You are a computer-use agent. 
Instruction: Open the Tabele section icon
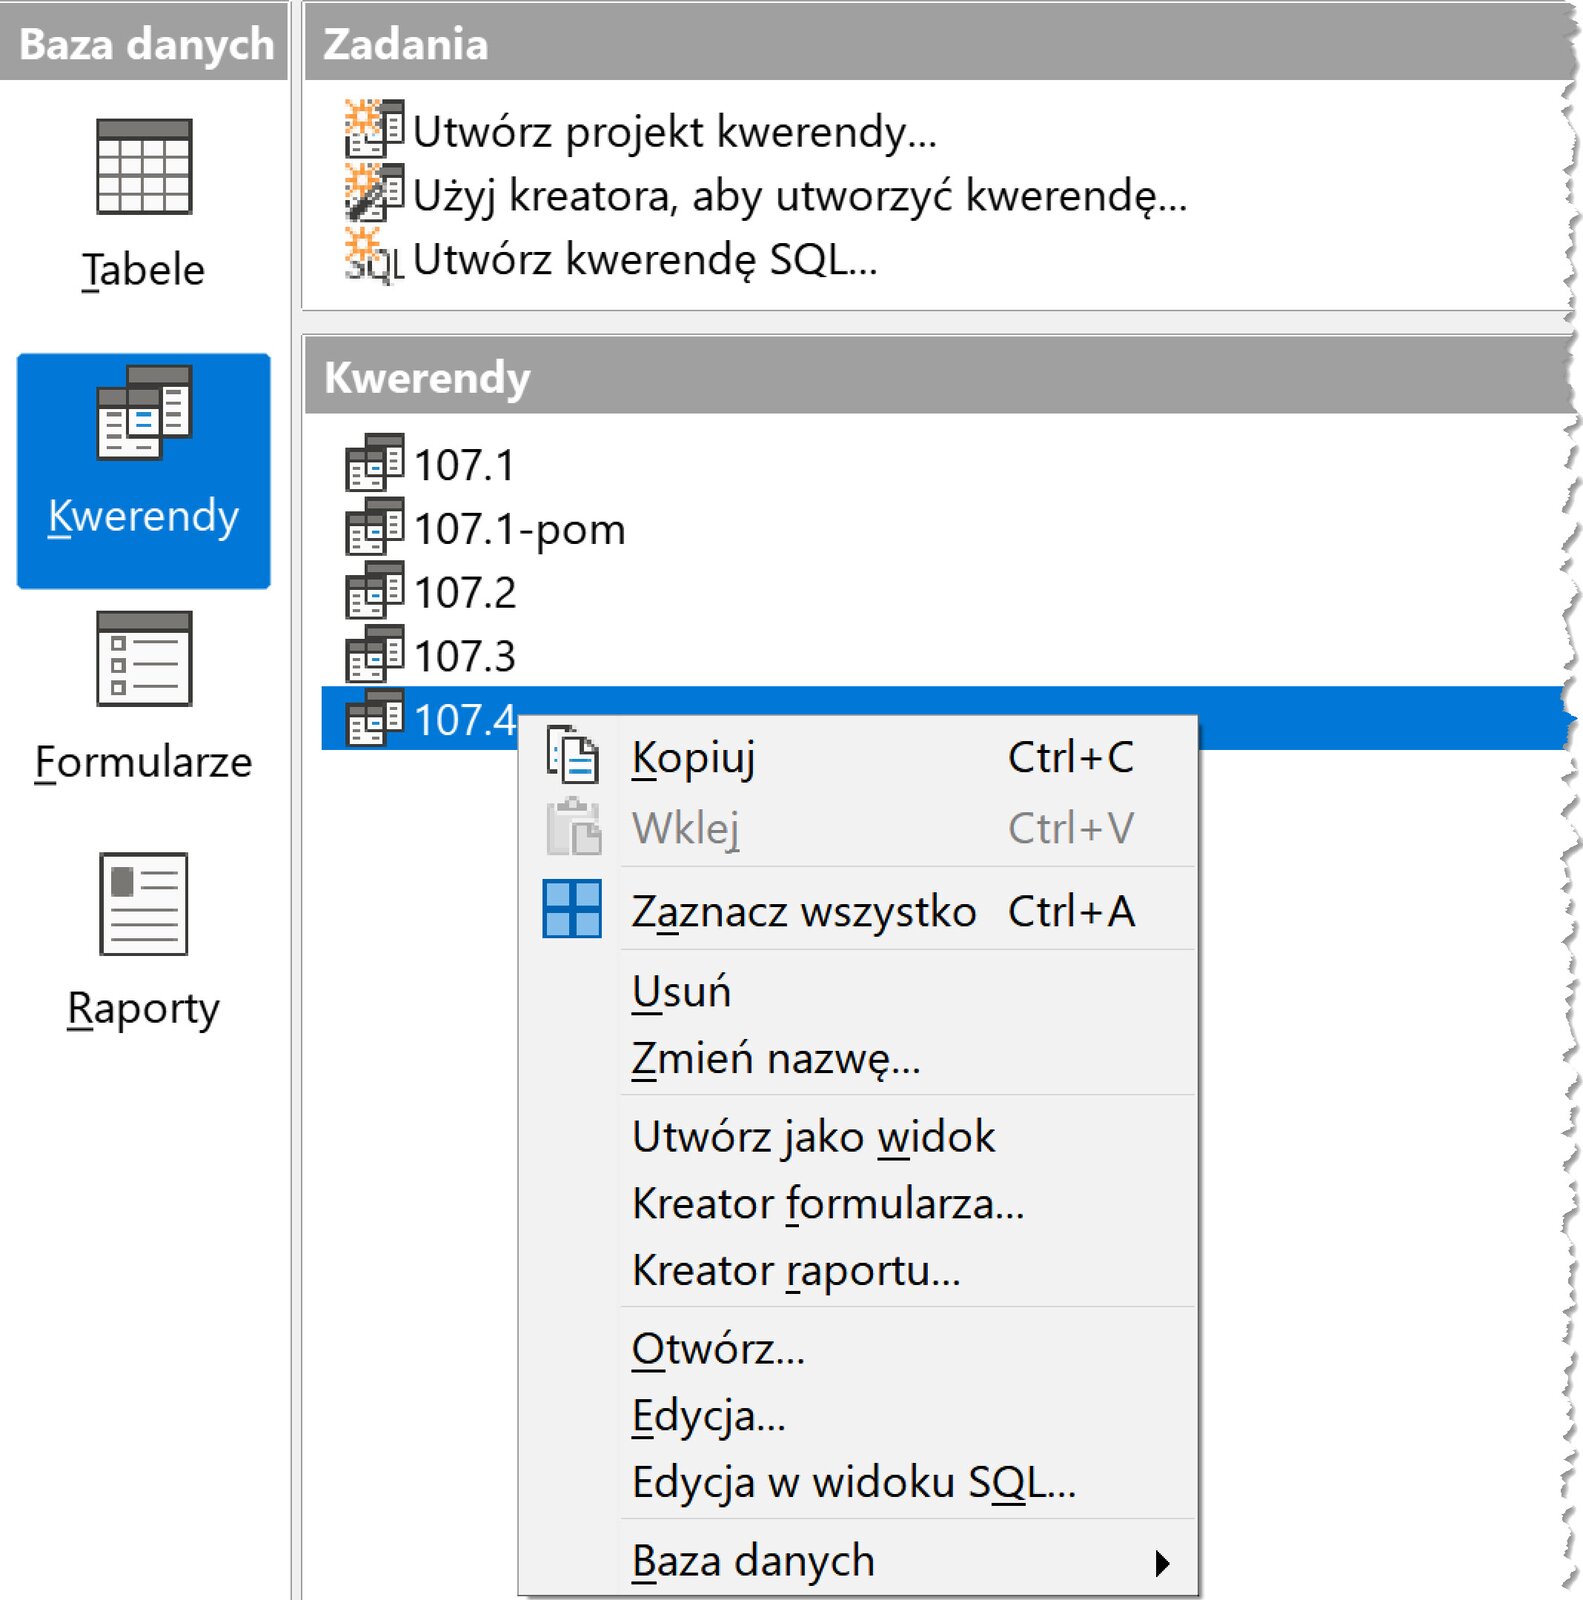pos(144,167)
